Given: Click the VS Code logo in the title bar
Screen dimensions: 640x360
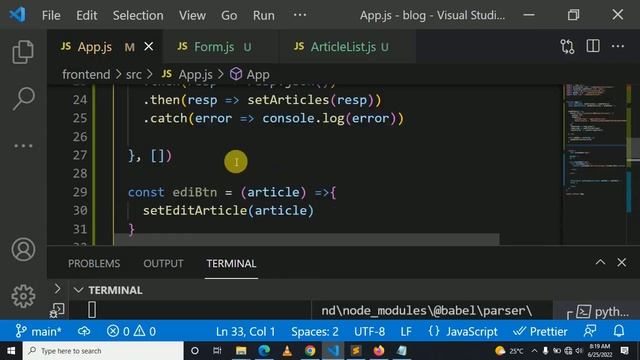Looking at the screenshot, I should tap(18, 15).
